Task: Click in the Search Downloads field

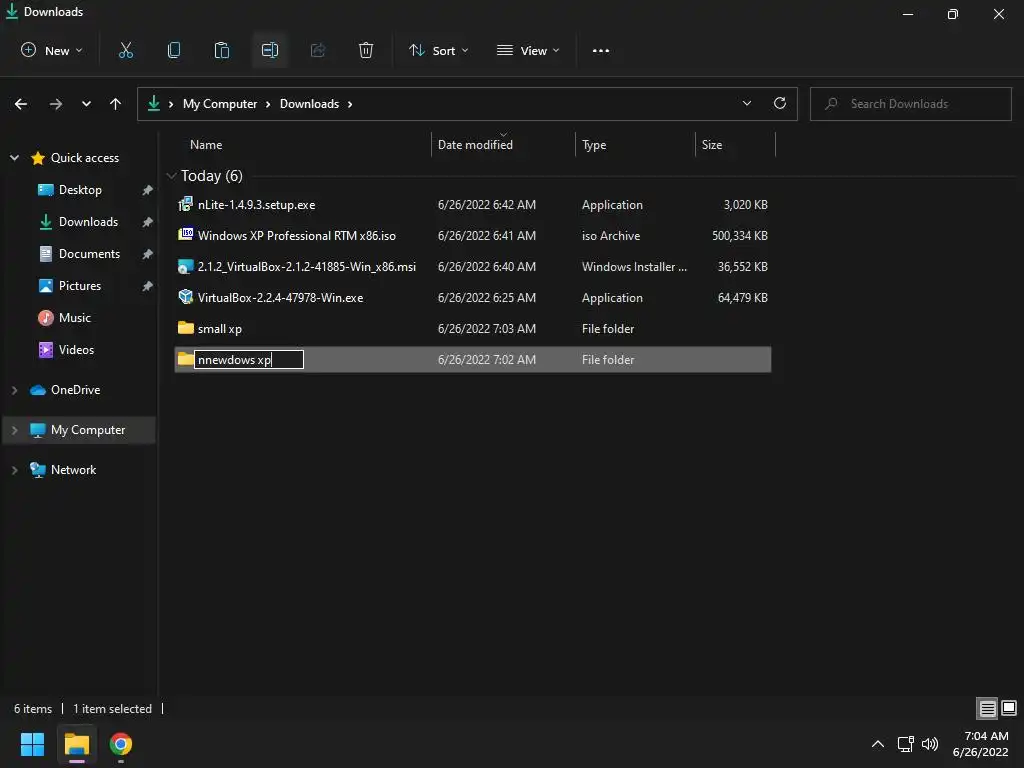Action: (910, 104)
